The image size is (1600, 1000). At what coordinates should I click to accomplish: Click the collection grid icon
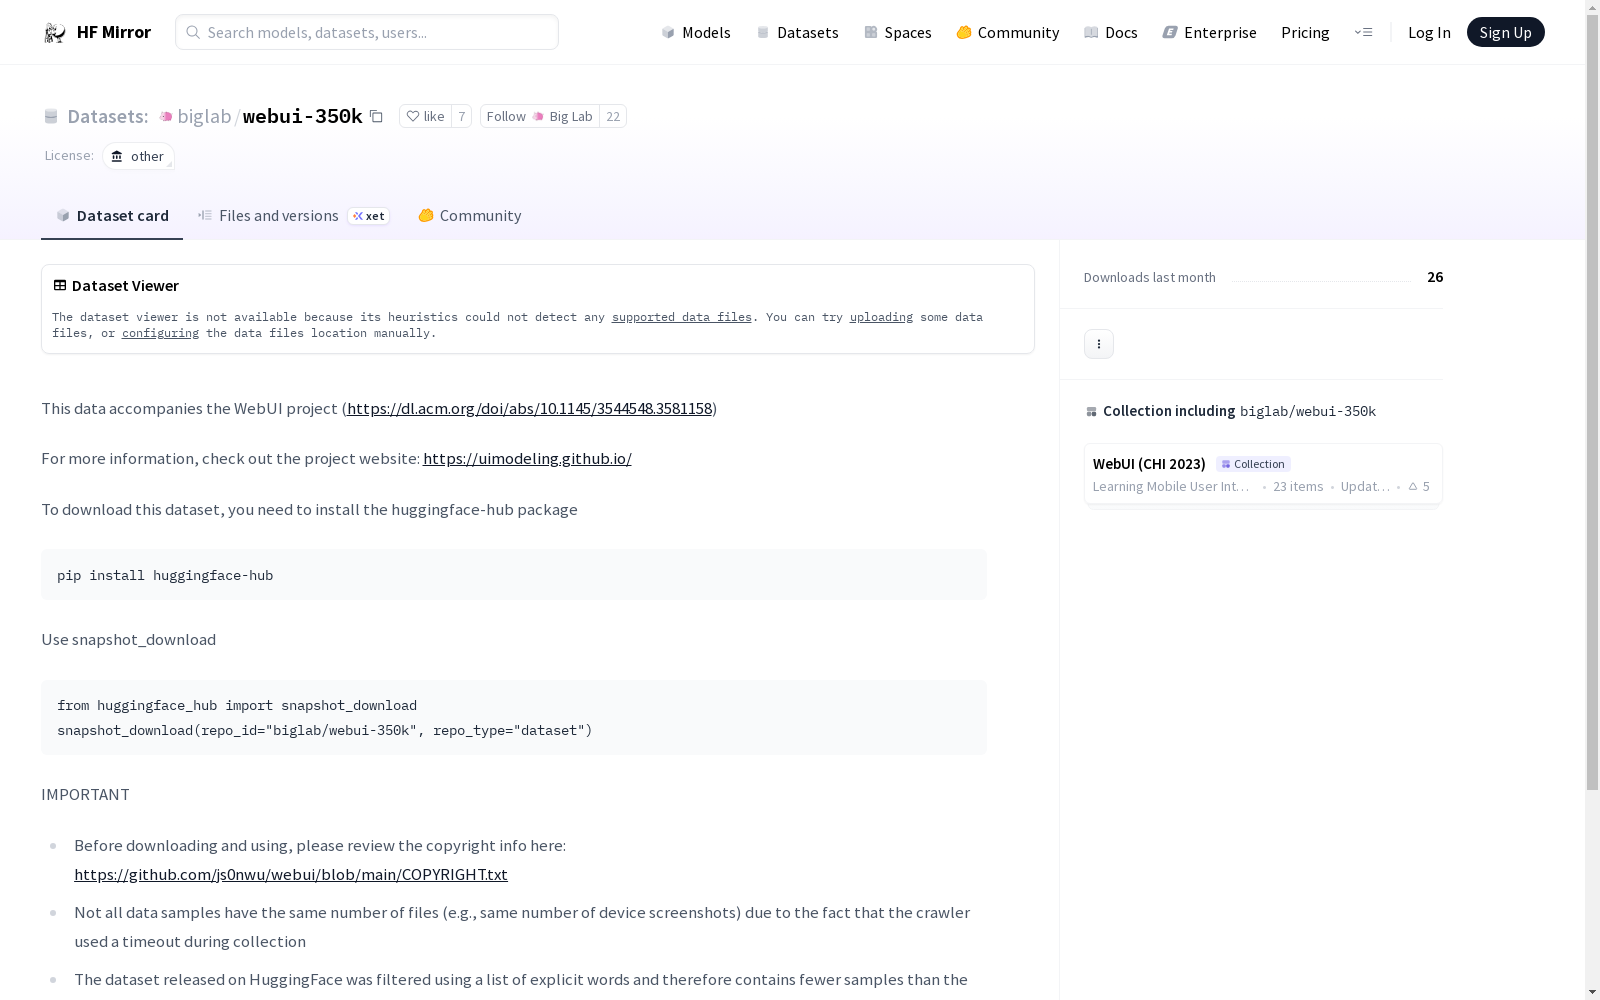pyautogui.click(x=1091, y=411)
